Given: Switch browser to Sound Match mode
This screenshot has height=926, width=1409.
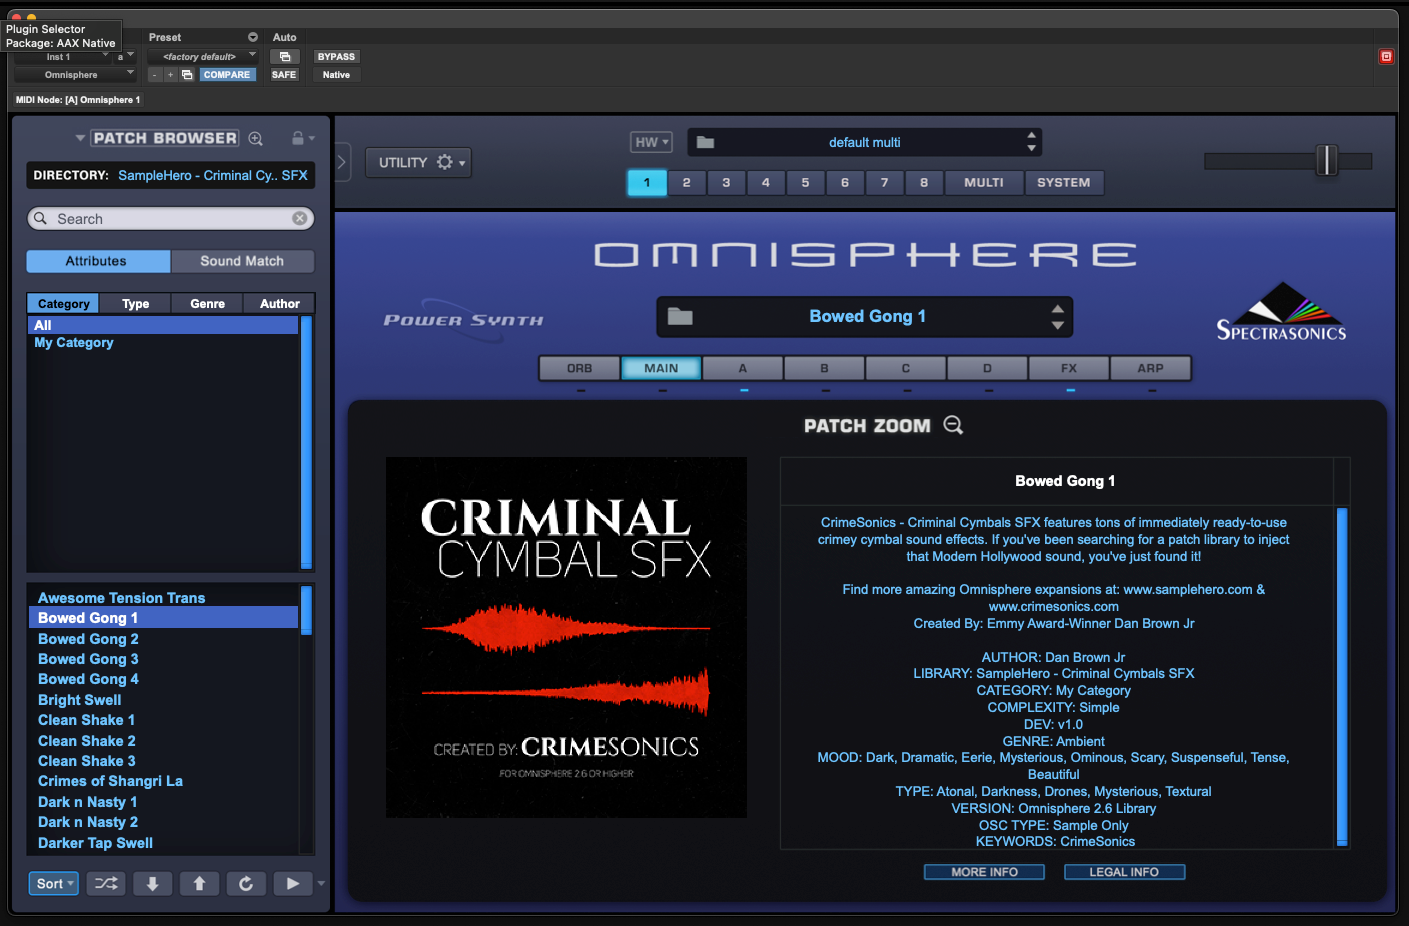Looking at the screenshot, I should point(242,261).
